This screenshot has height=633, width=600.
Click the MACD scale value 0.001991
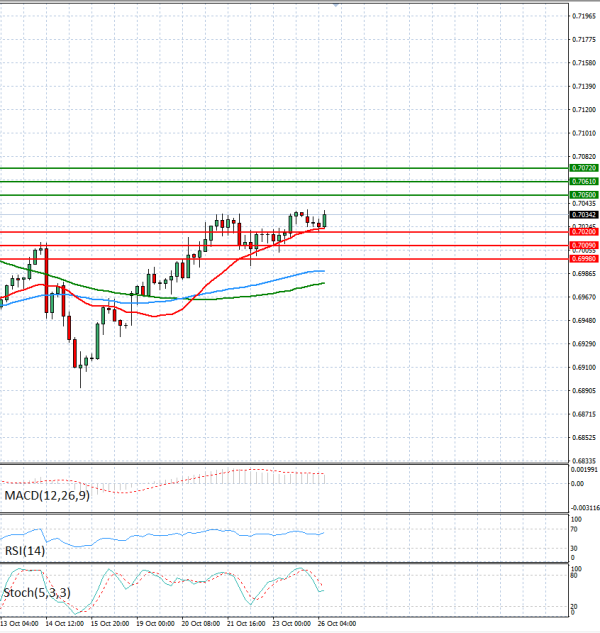click(x=584, y=470)
